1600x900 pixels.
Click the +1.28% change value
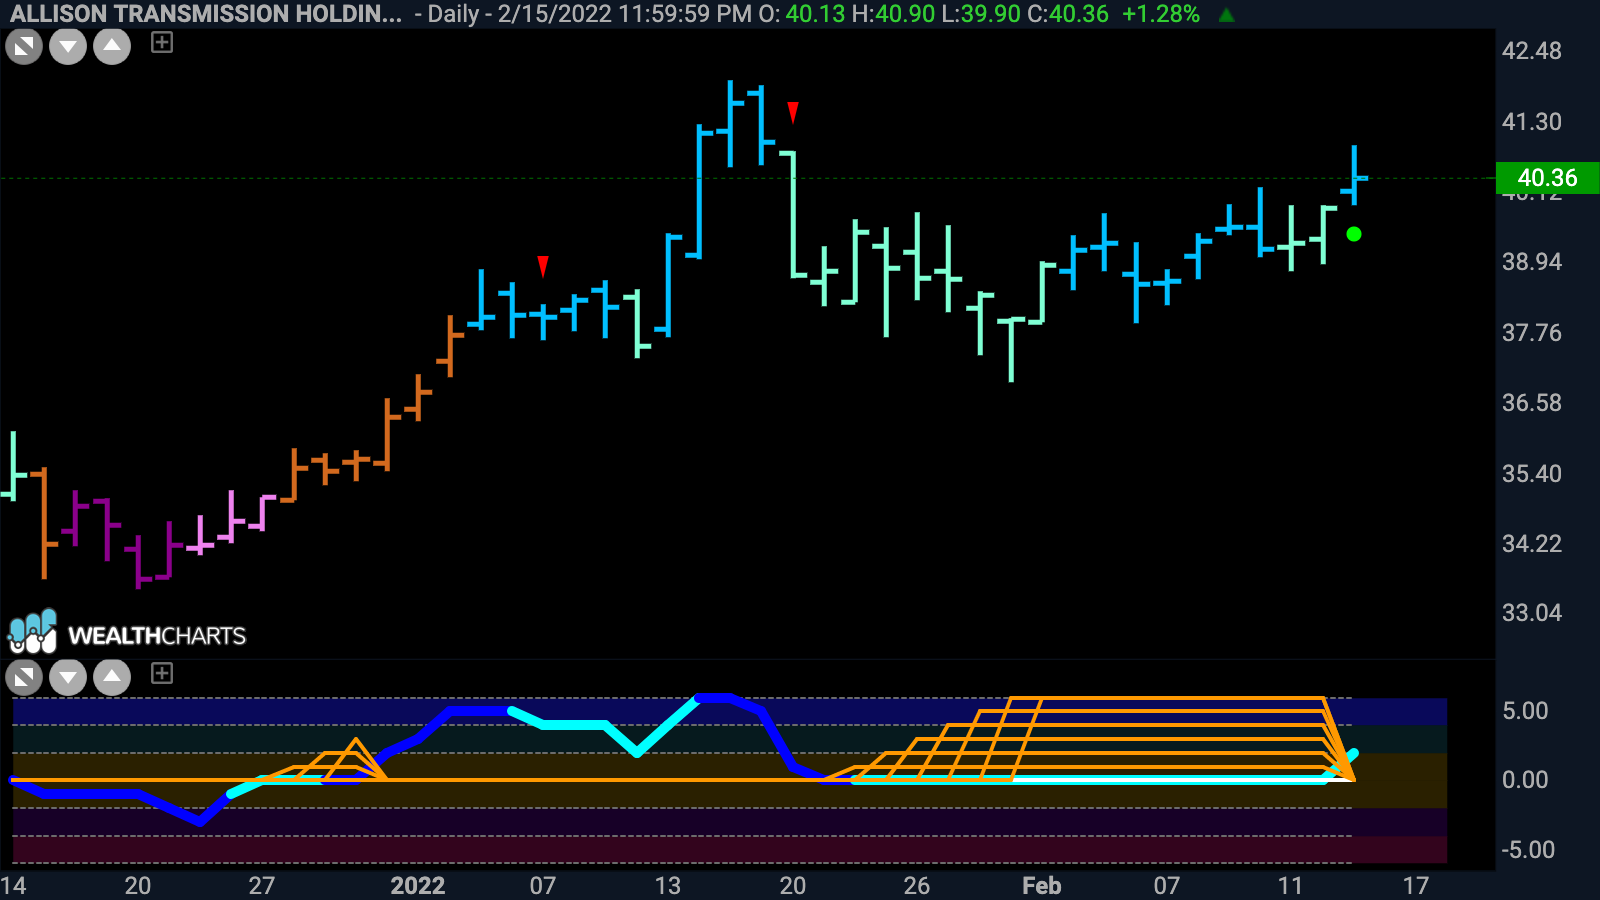point(1161,14)
